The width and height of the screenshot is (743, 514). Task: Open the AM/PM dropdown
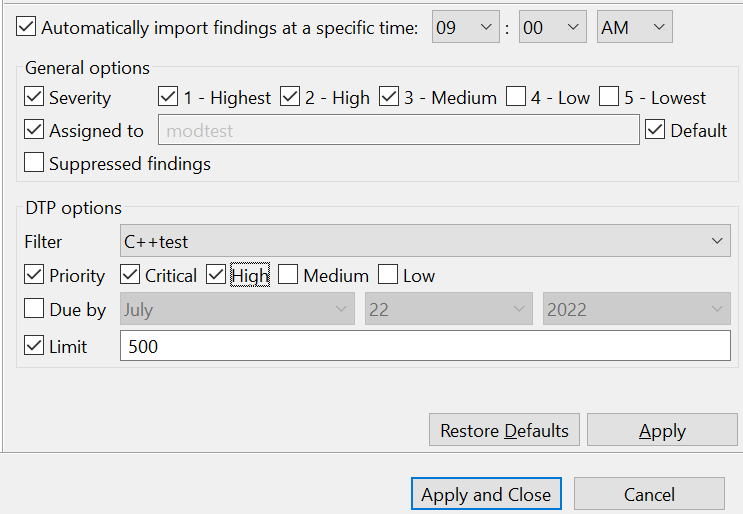click(x=634, y=27)
